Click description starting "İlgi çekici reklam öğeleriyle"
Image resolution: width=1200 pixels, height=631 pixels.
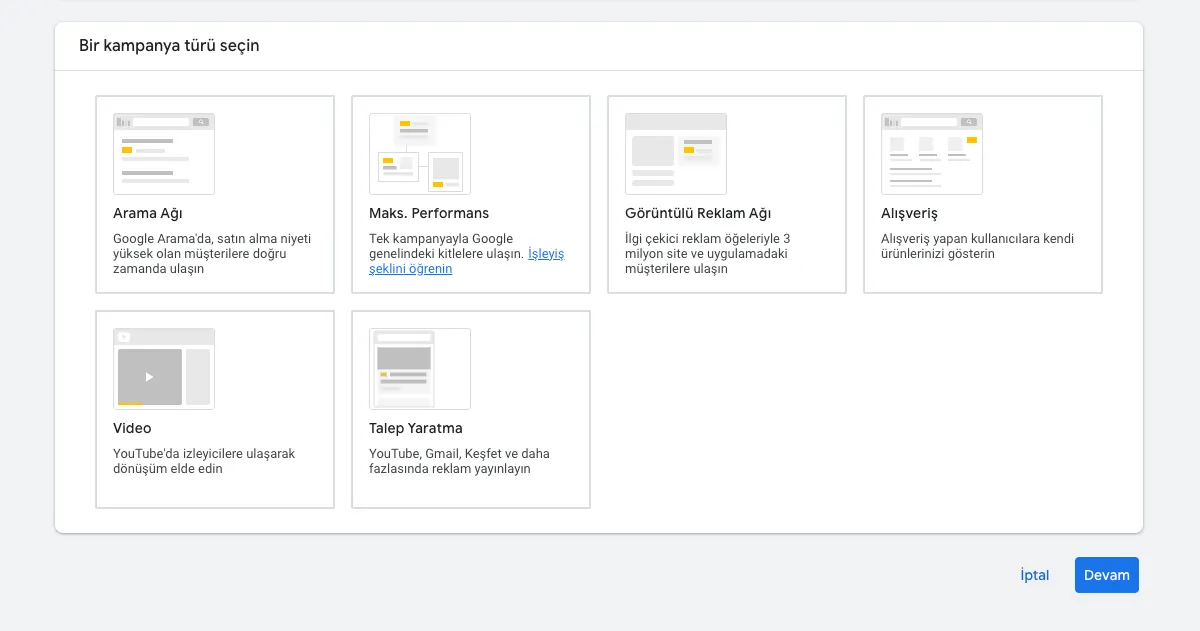pos(708,254)
